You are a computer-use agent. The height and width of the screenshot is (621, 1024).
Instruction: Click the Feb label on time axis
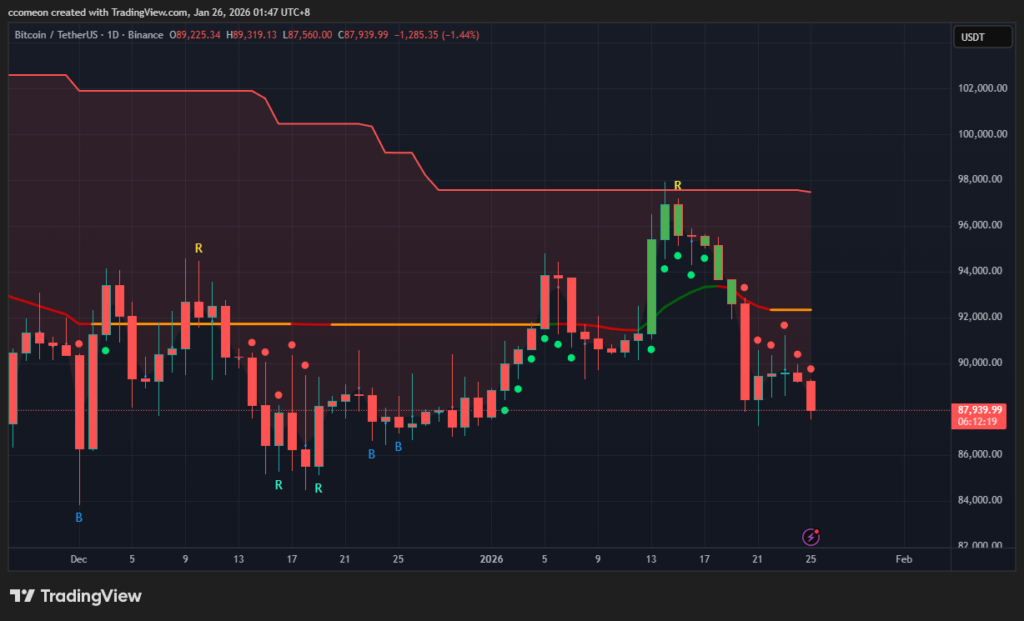click(904, 559)
